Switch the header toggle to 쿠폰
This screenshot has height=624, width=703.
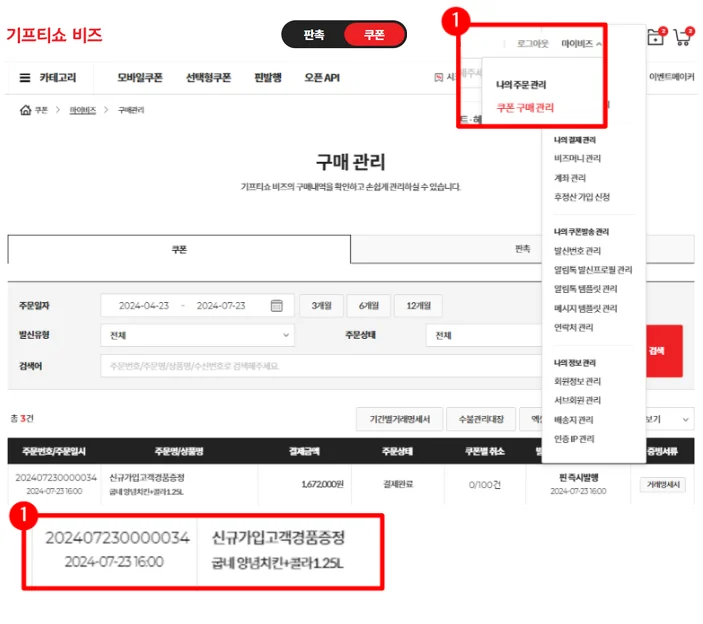374,35
